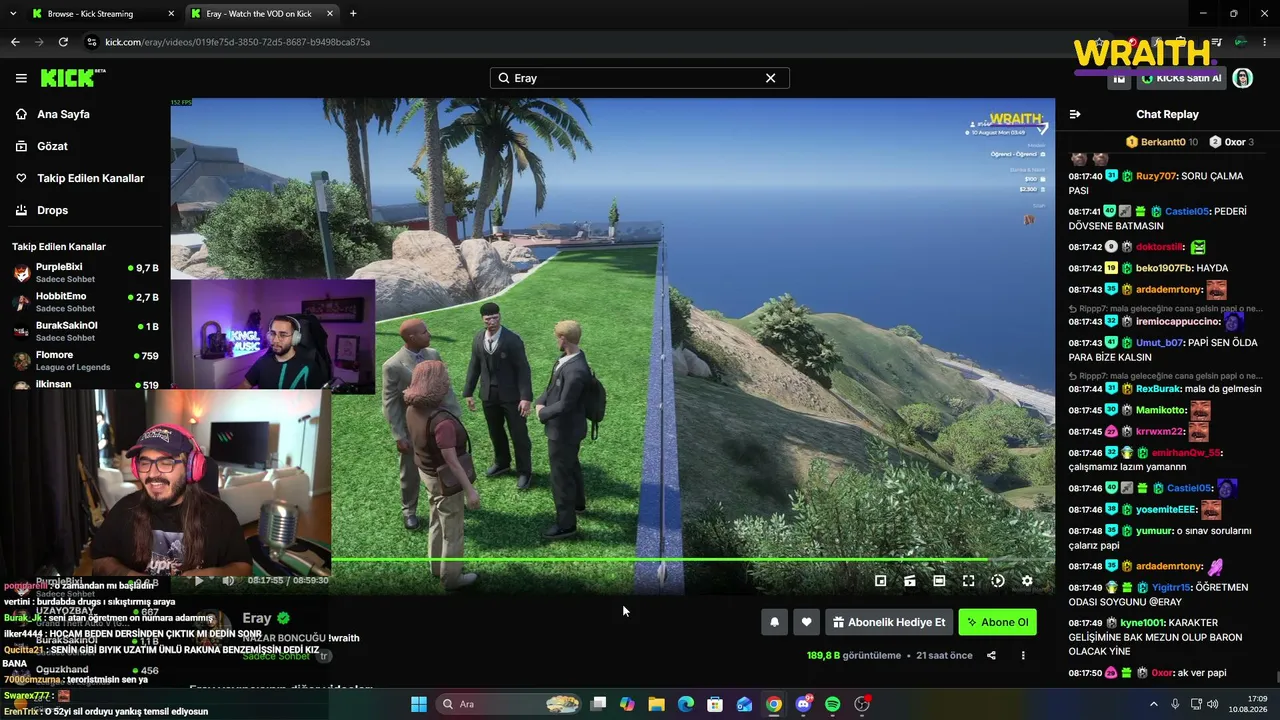Open the video more-options menu
Image resolution: width=1280 pixels, height=720 pixels.
tap(1023, 655)
